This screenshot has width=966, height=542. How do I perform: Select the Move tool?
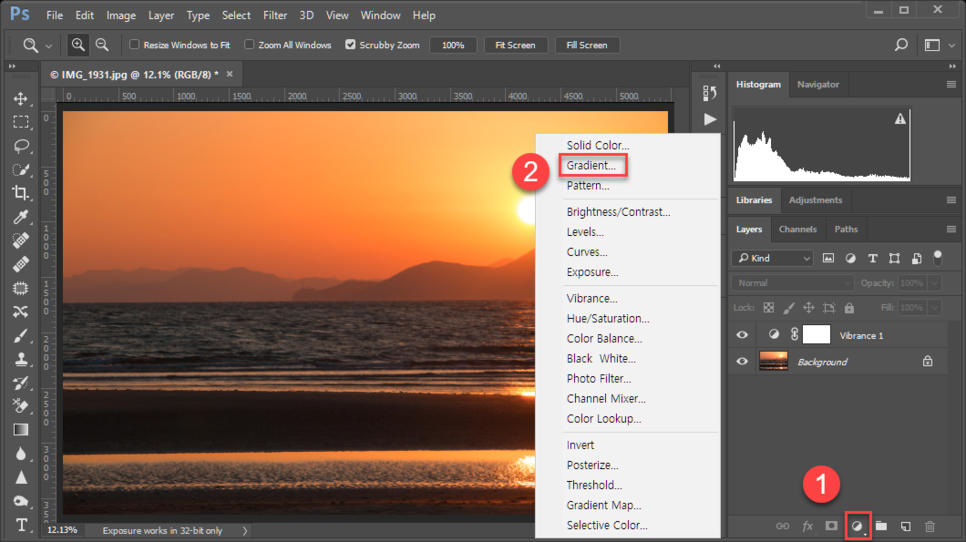tap(20, 99)
